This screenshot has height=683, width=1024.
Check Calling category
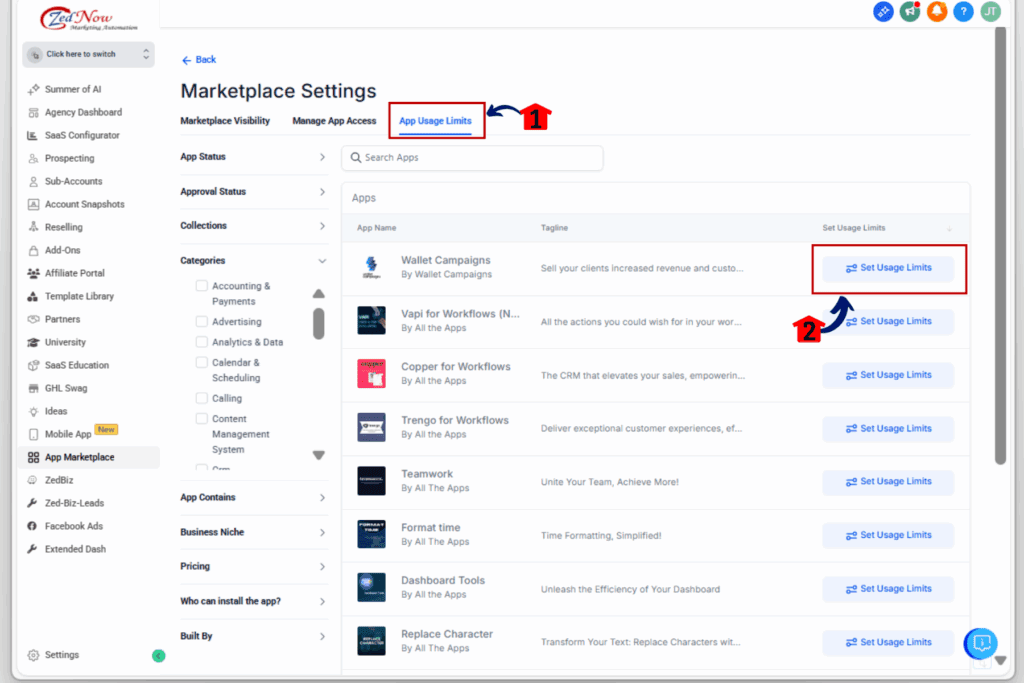pyautogui.click(x=202, y=398)
